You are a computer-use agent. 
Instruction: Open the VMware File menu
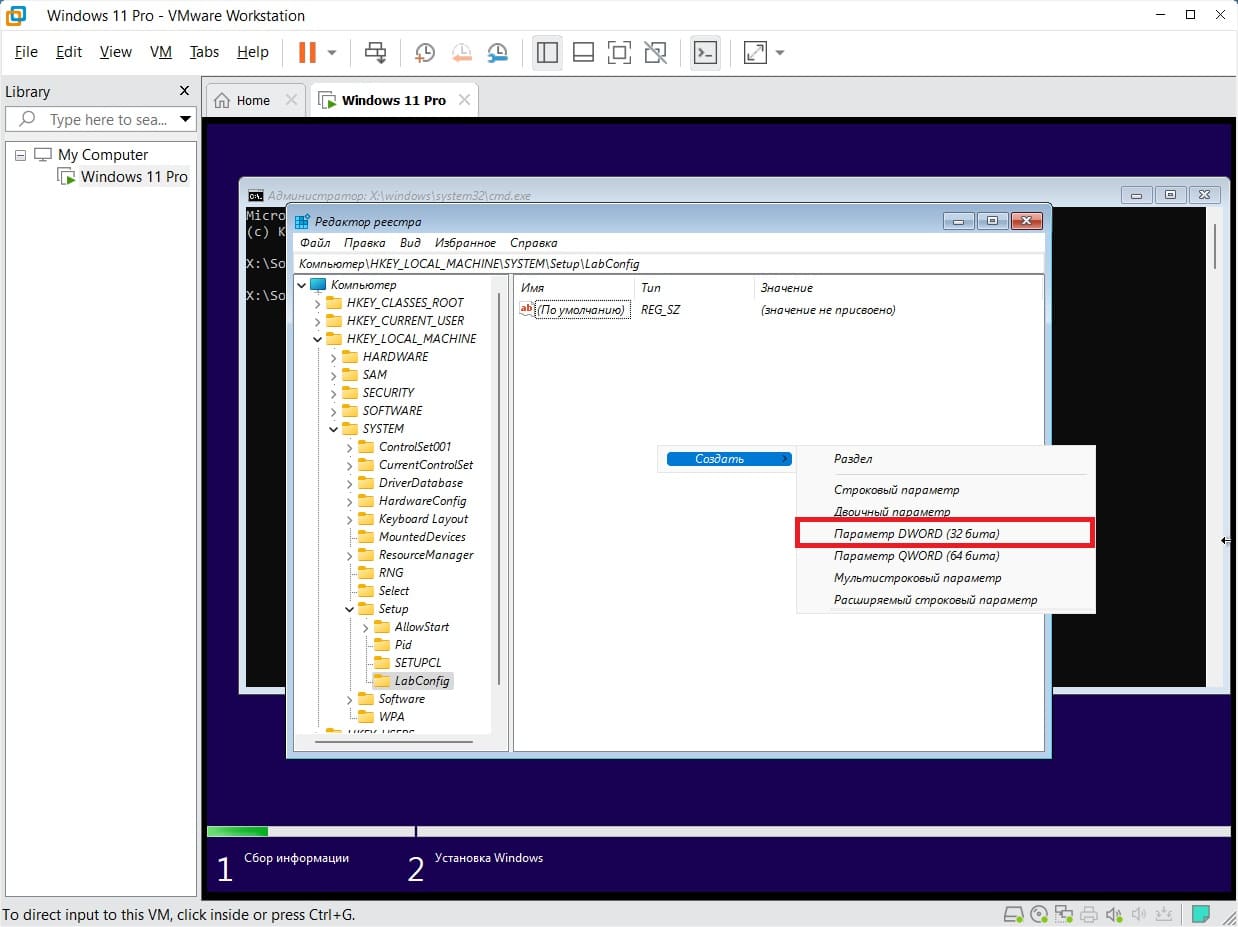[x=26, y=52]
